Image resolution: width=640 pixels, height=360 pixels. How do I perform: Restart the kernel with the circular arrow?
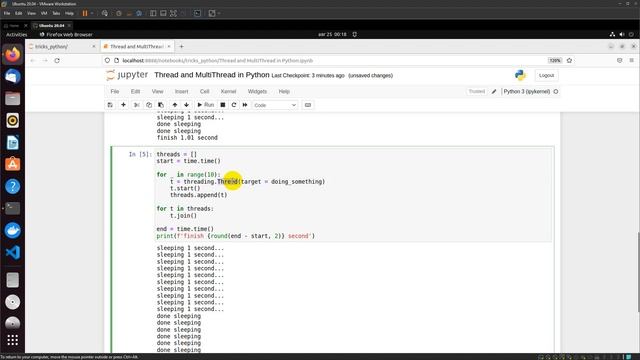click(x=234, y=105)
